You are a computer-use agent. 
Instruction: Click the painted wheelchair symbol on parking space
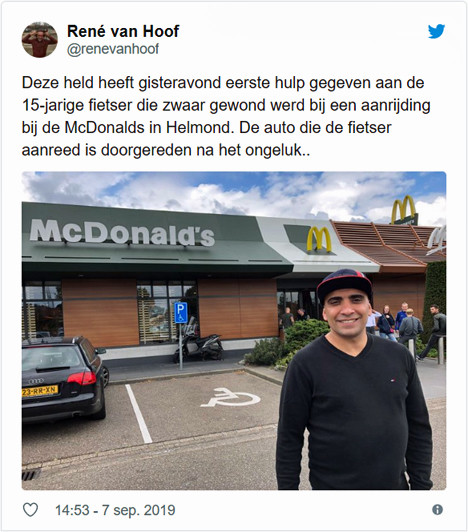tap(231, 397)
